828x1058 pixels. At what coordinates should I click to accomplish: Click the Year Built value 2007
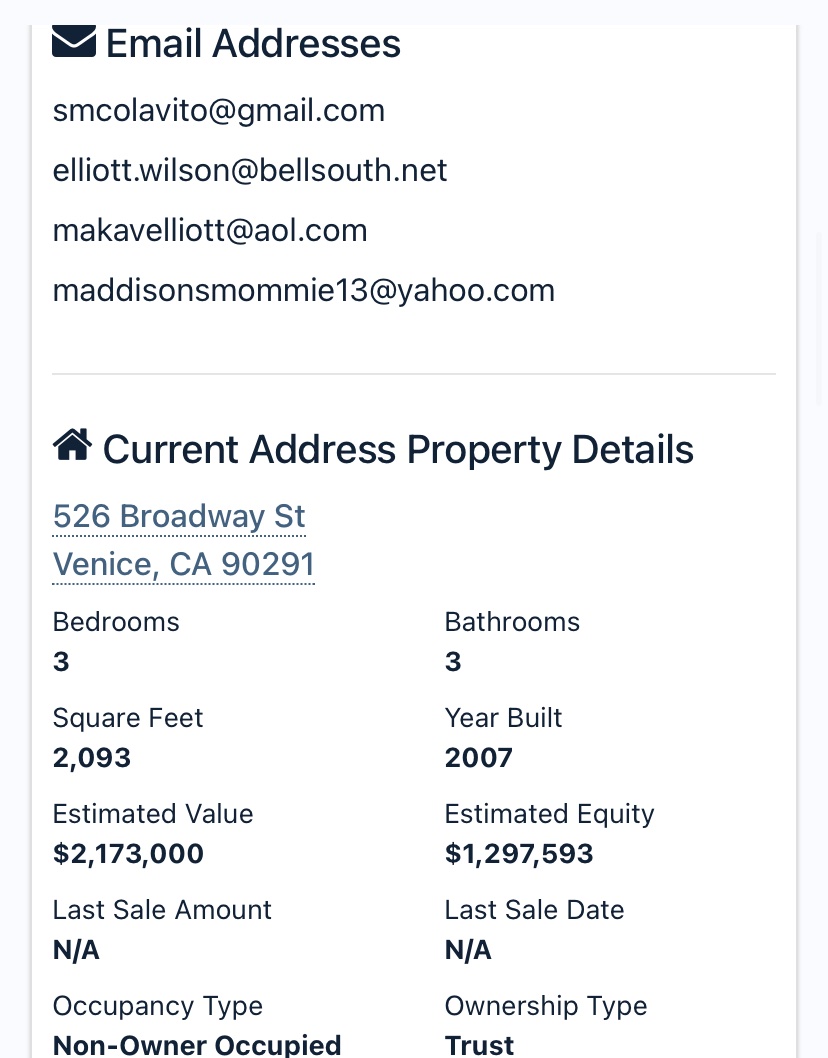pos(478,758)
